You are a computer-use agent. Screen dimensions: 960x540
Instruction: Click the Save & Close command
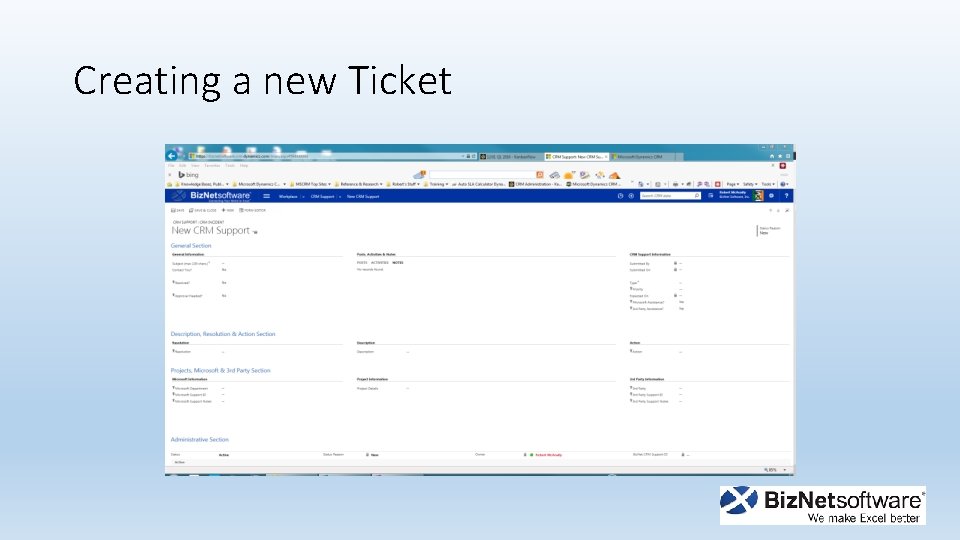[203, 210]
